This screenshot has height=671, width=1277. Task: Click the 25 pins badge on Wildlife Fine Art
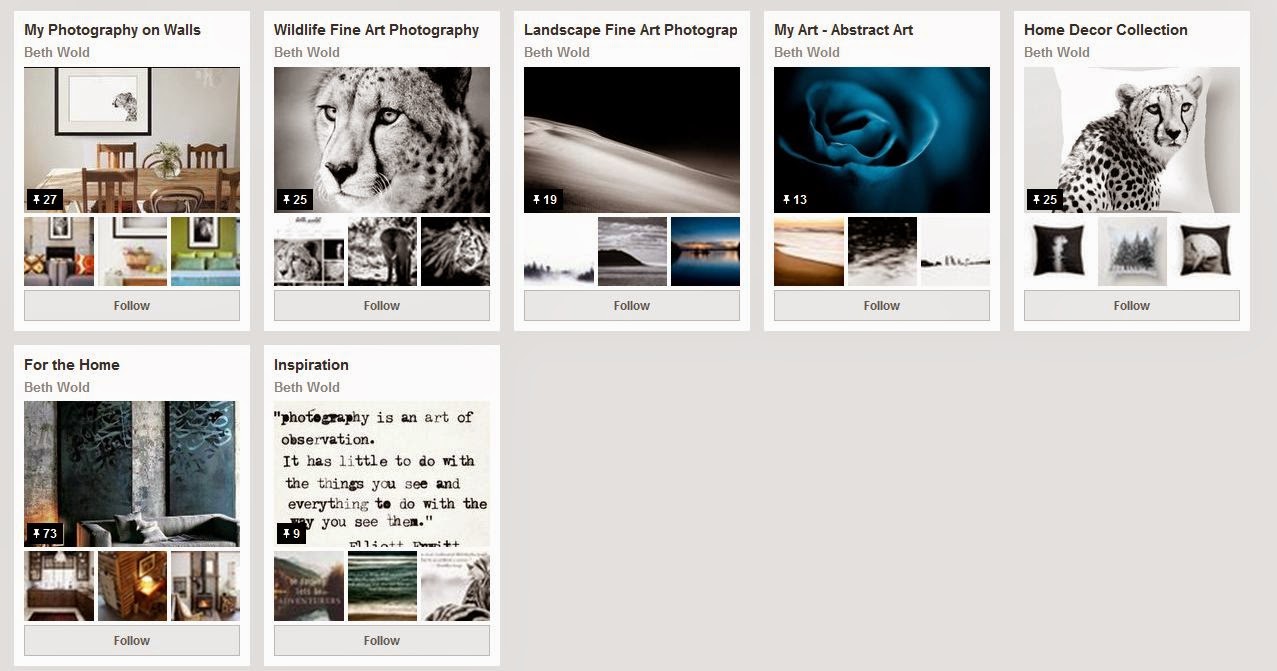click(295, 199)
